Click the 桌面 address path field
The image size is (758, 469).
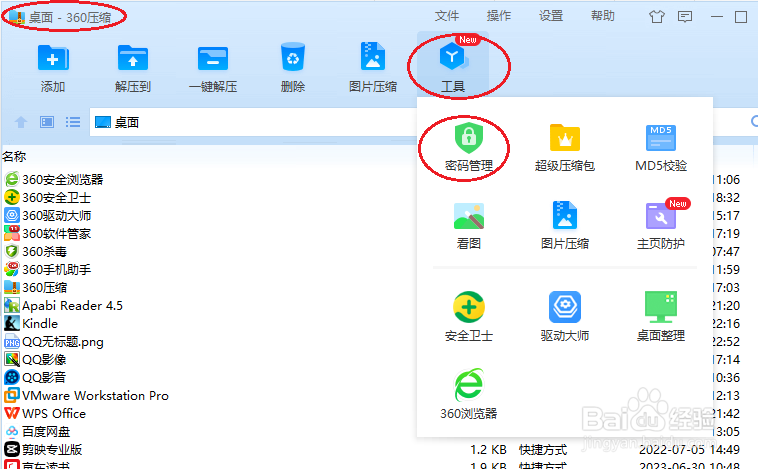tap(253, 122)
